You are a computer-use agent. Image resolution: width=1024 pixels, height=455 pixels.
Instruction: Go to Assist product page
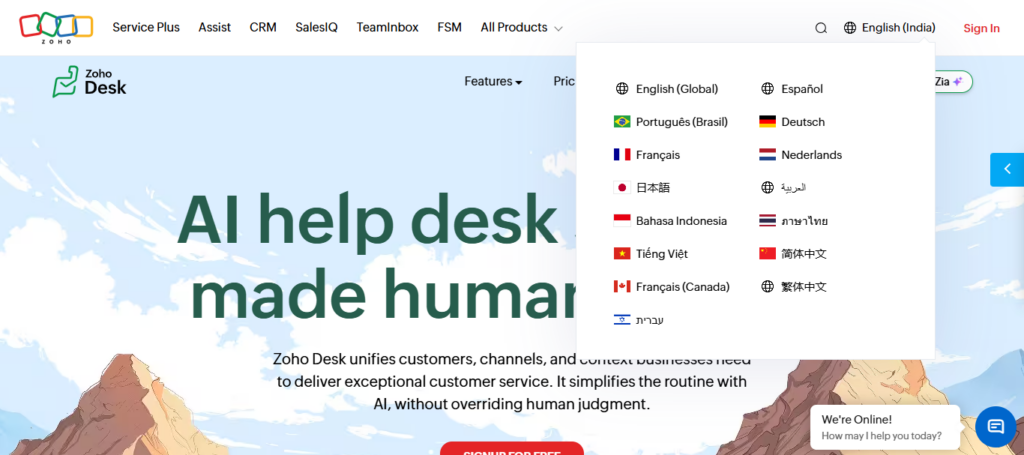[215, 27]
